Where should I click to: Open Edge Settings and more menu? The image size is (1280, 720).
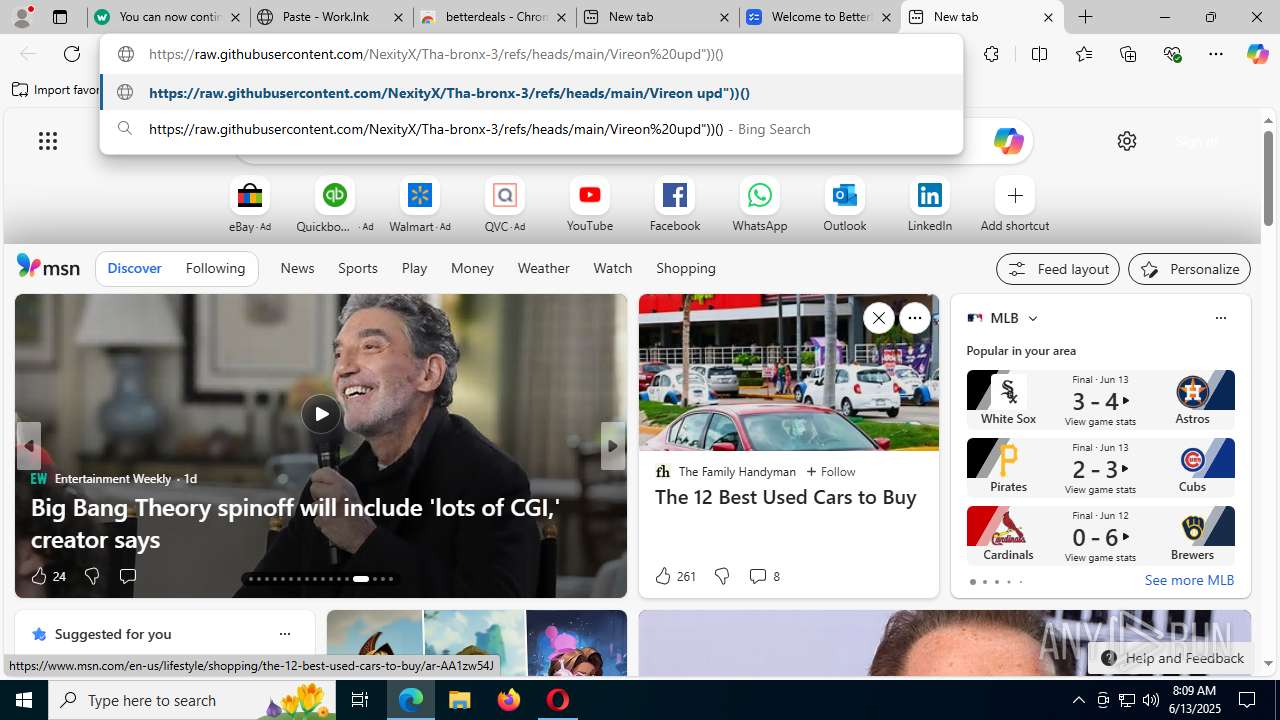(x=1216, y=54)
